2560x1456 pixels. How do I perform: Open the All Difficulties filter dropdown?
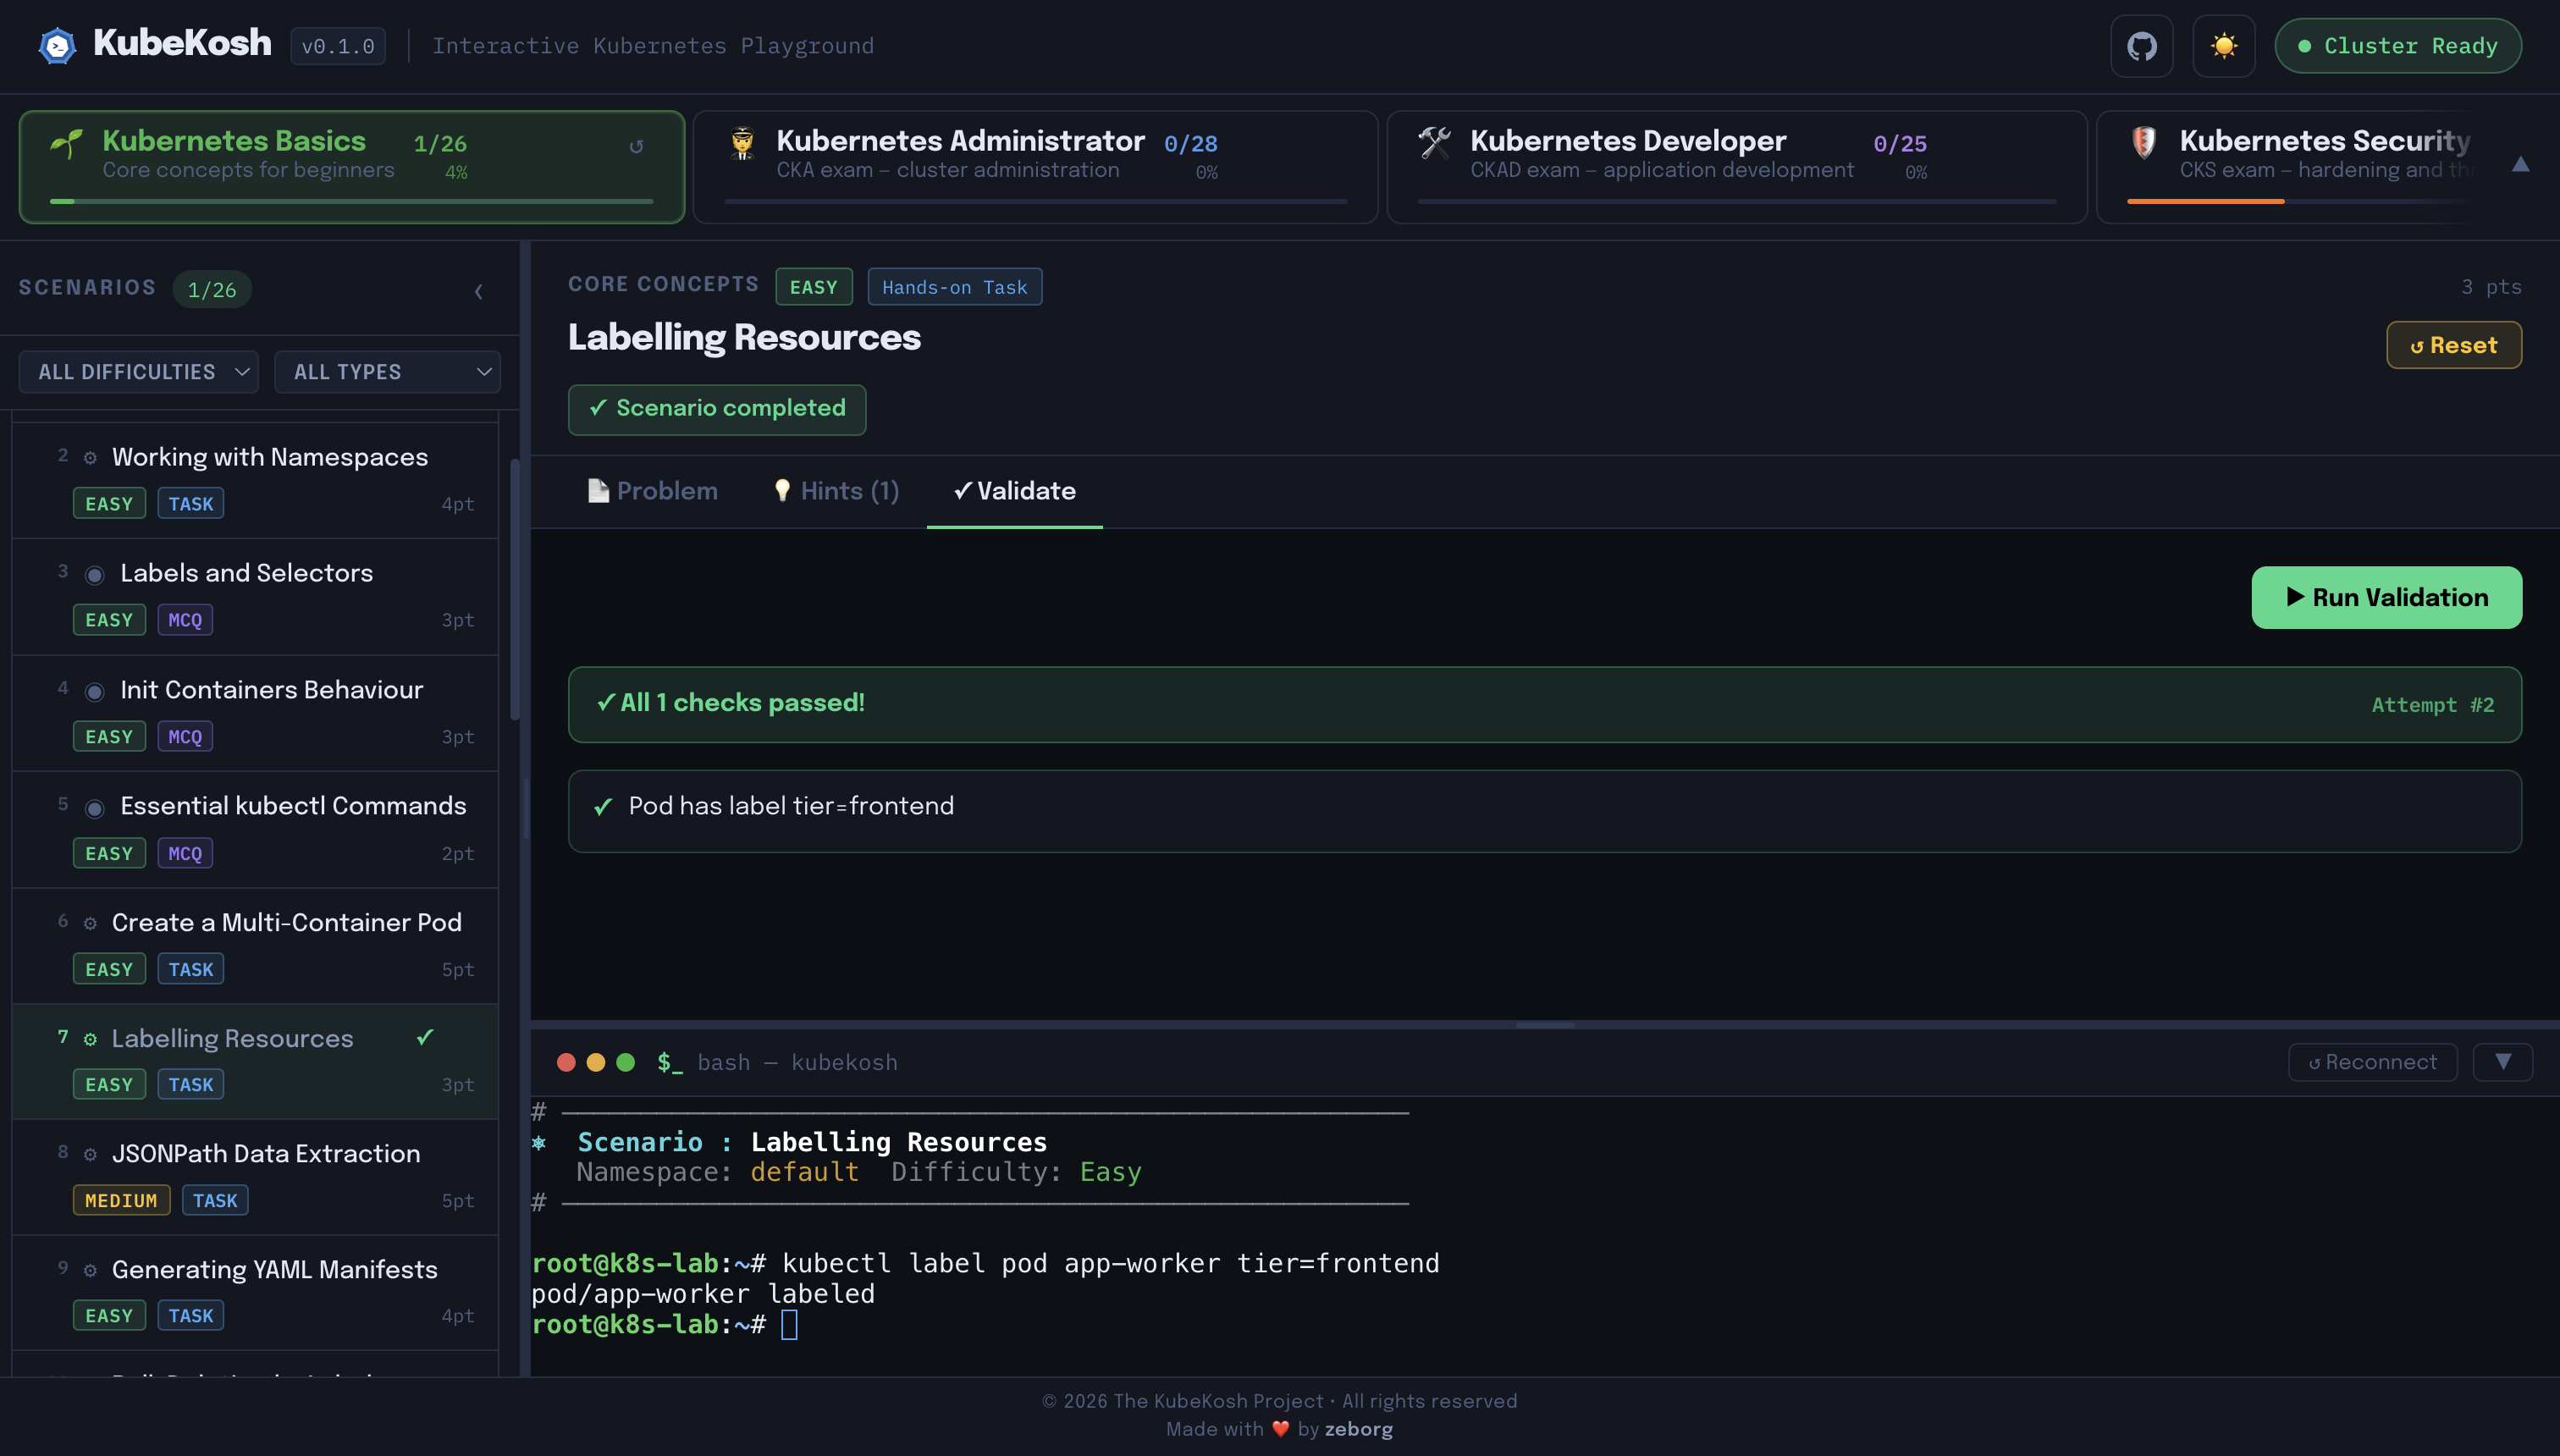[x=138, y=372]
